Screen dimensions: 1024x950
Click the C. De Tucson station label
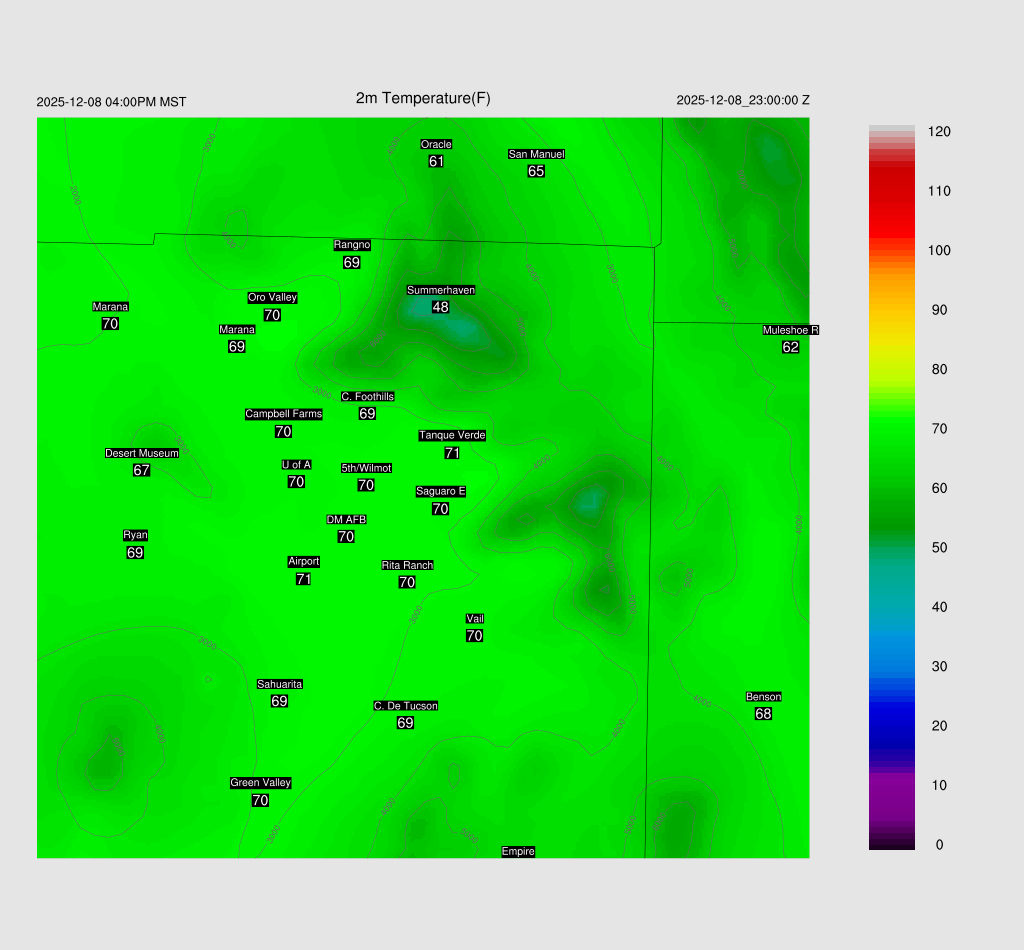(405, 706)
